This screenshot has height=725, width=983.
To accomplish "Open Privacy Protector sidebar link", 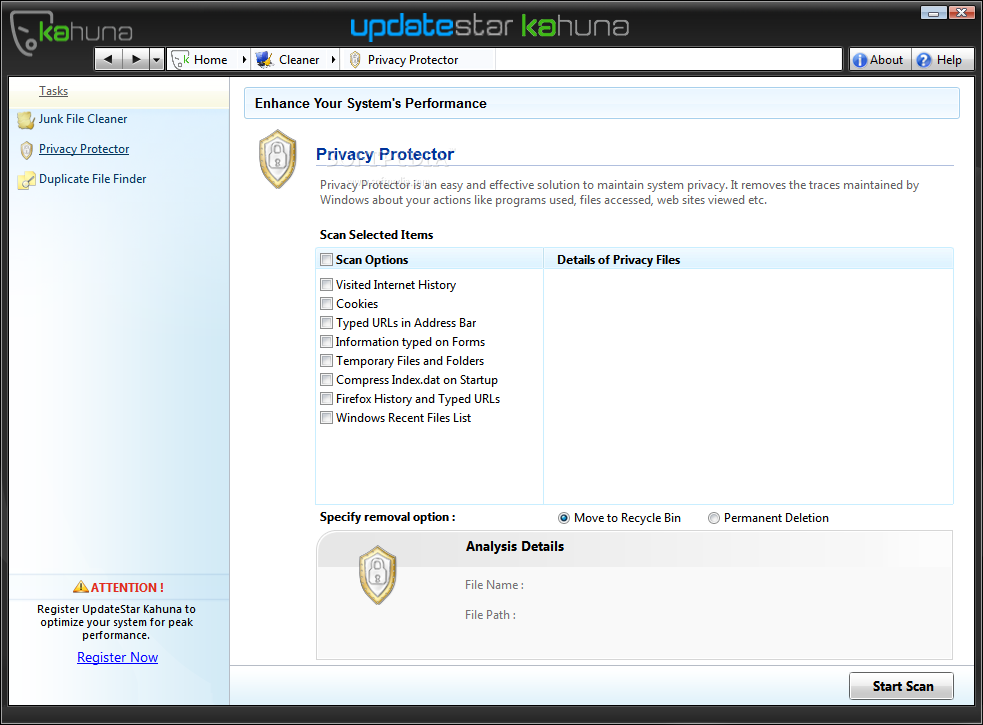I will click(84, 149).
